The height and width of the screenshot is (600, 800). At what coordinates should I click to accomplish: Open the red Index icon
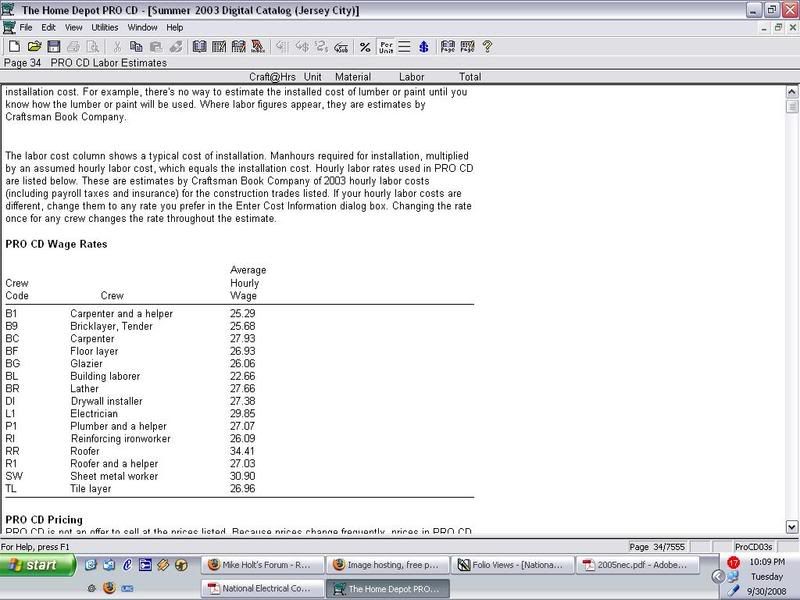tap(258, 47)
